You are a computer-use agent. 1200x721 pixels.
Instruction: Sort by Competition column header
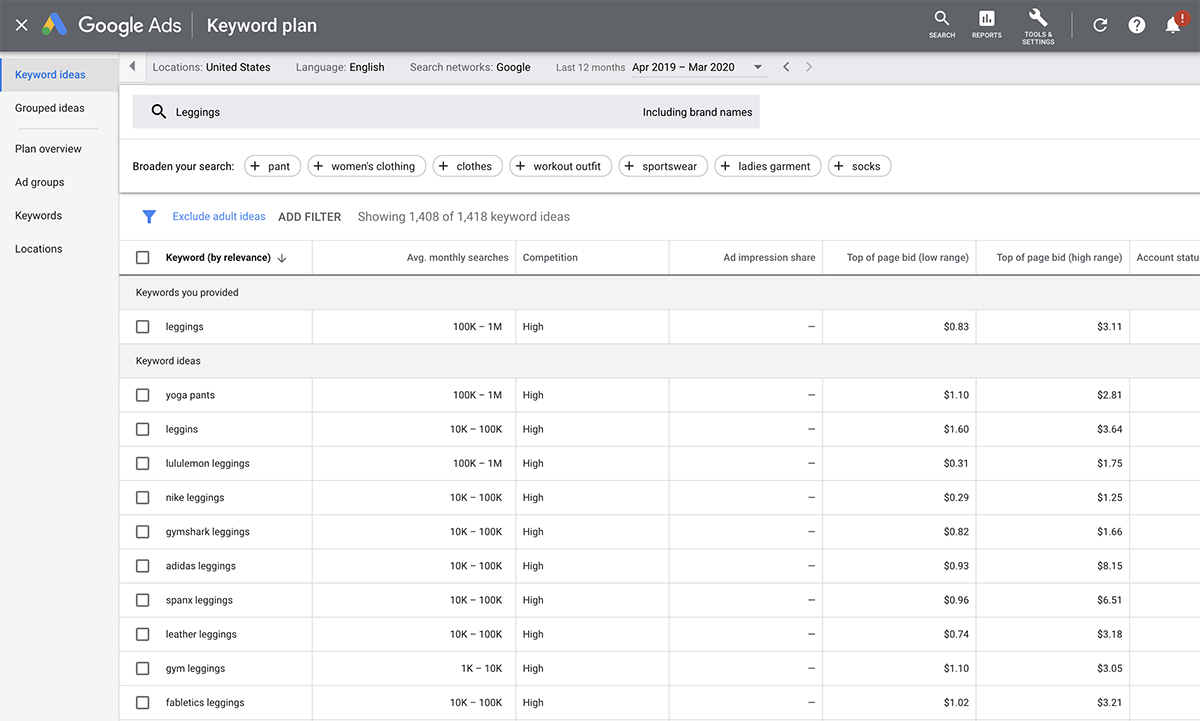[550, 258]
